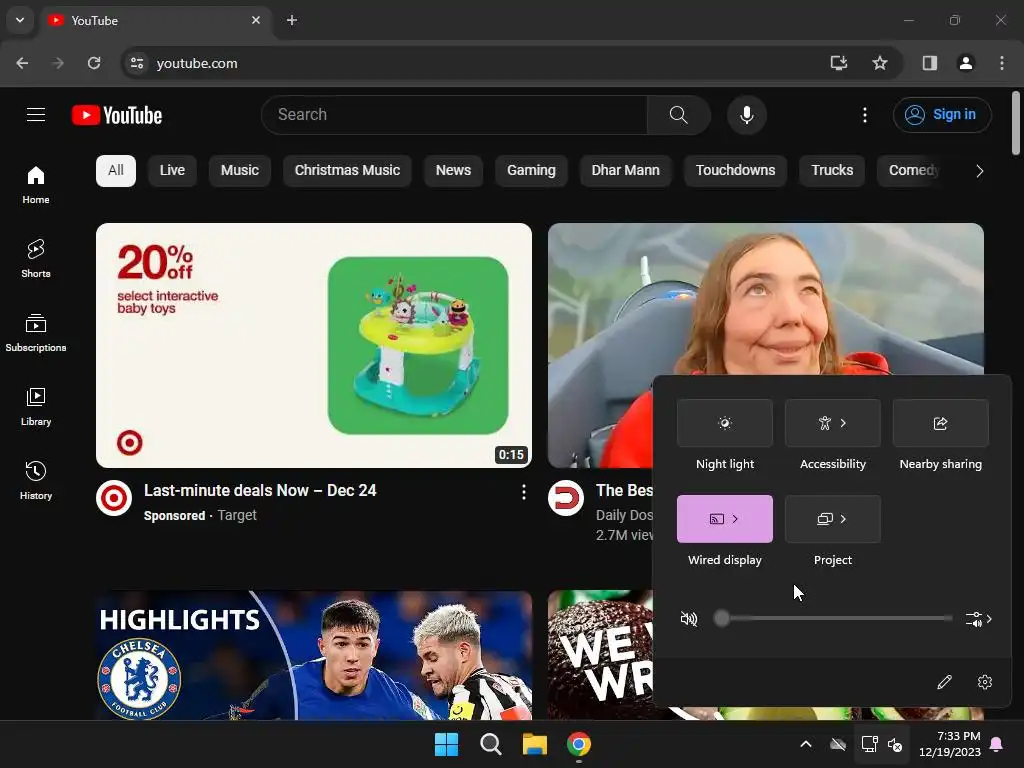Select the All category chip

coord(116,170)
